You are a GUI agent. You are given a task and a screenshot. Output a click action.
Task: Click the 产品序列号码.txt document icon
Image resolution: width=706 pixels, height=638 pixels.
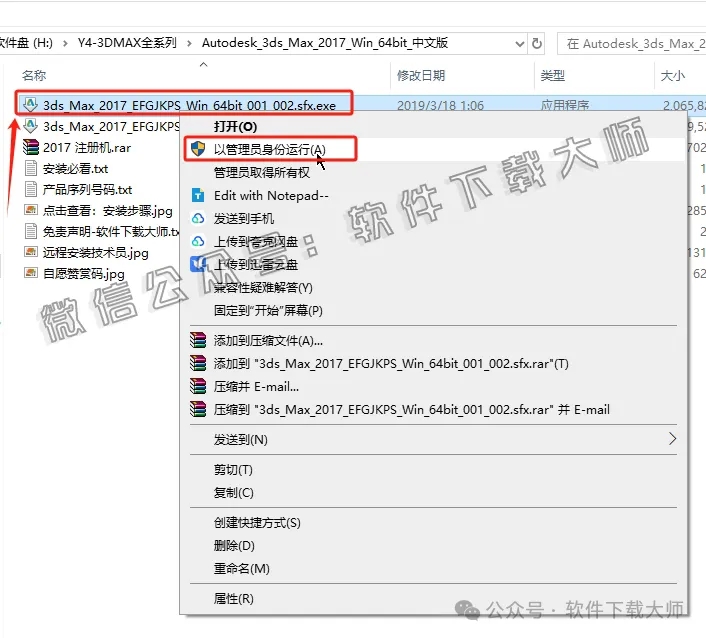(31, 189)
